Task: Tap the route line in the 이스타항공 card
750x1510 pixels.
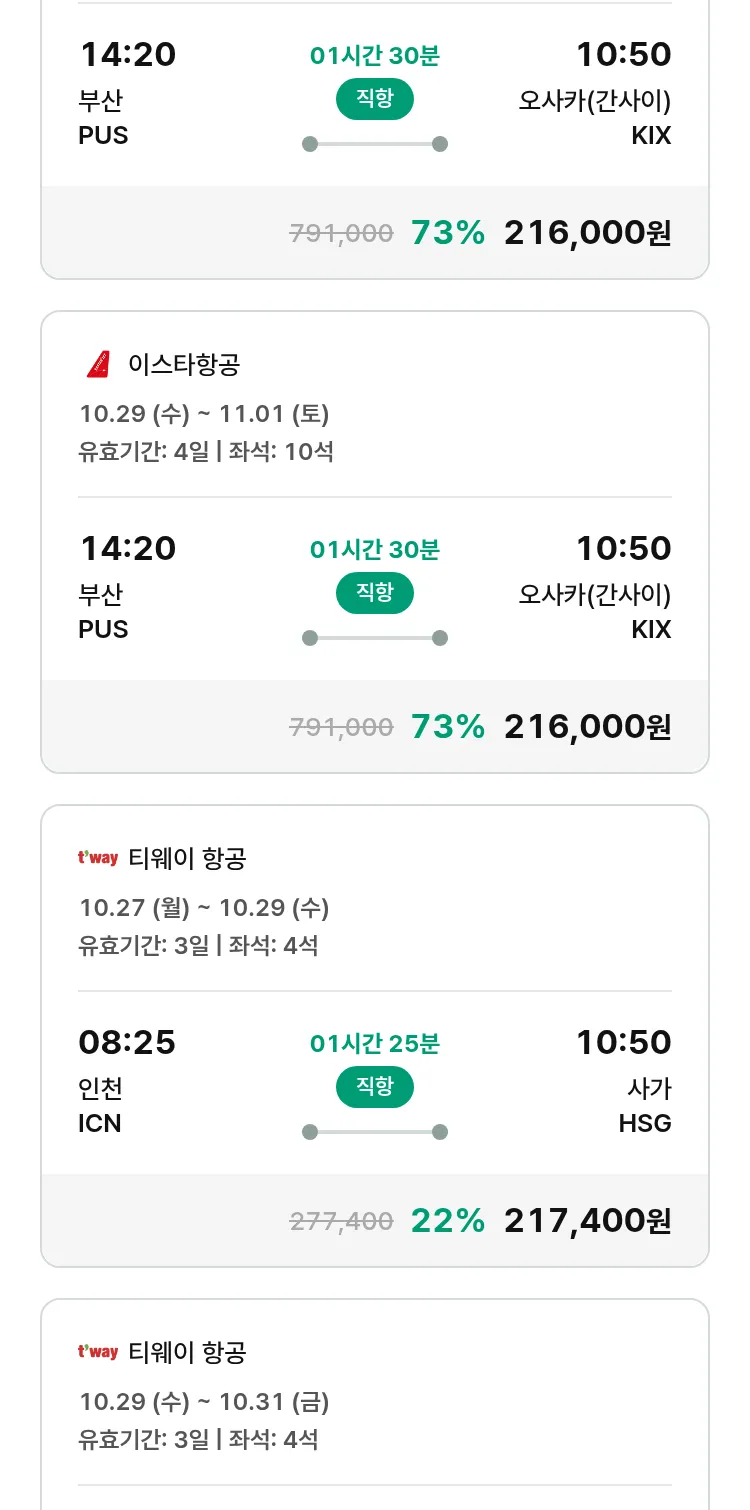Action: [x=374, y=638]
